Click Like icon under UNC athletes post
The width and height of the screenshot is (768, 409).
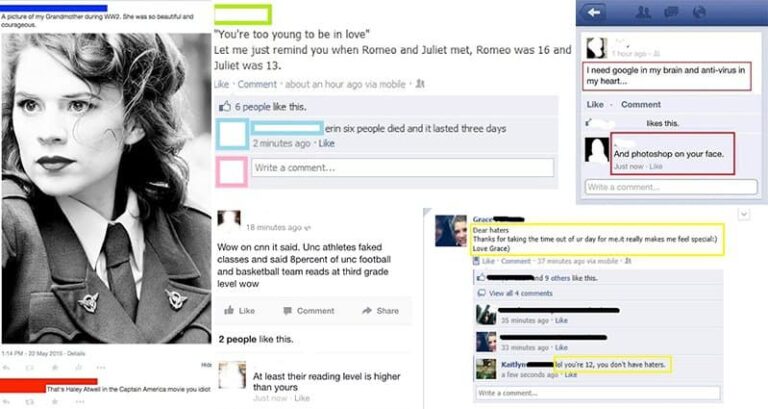(229, 310)
